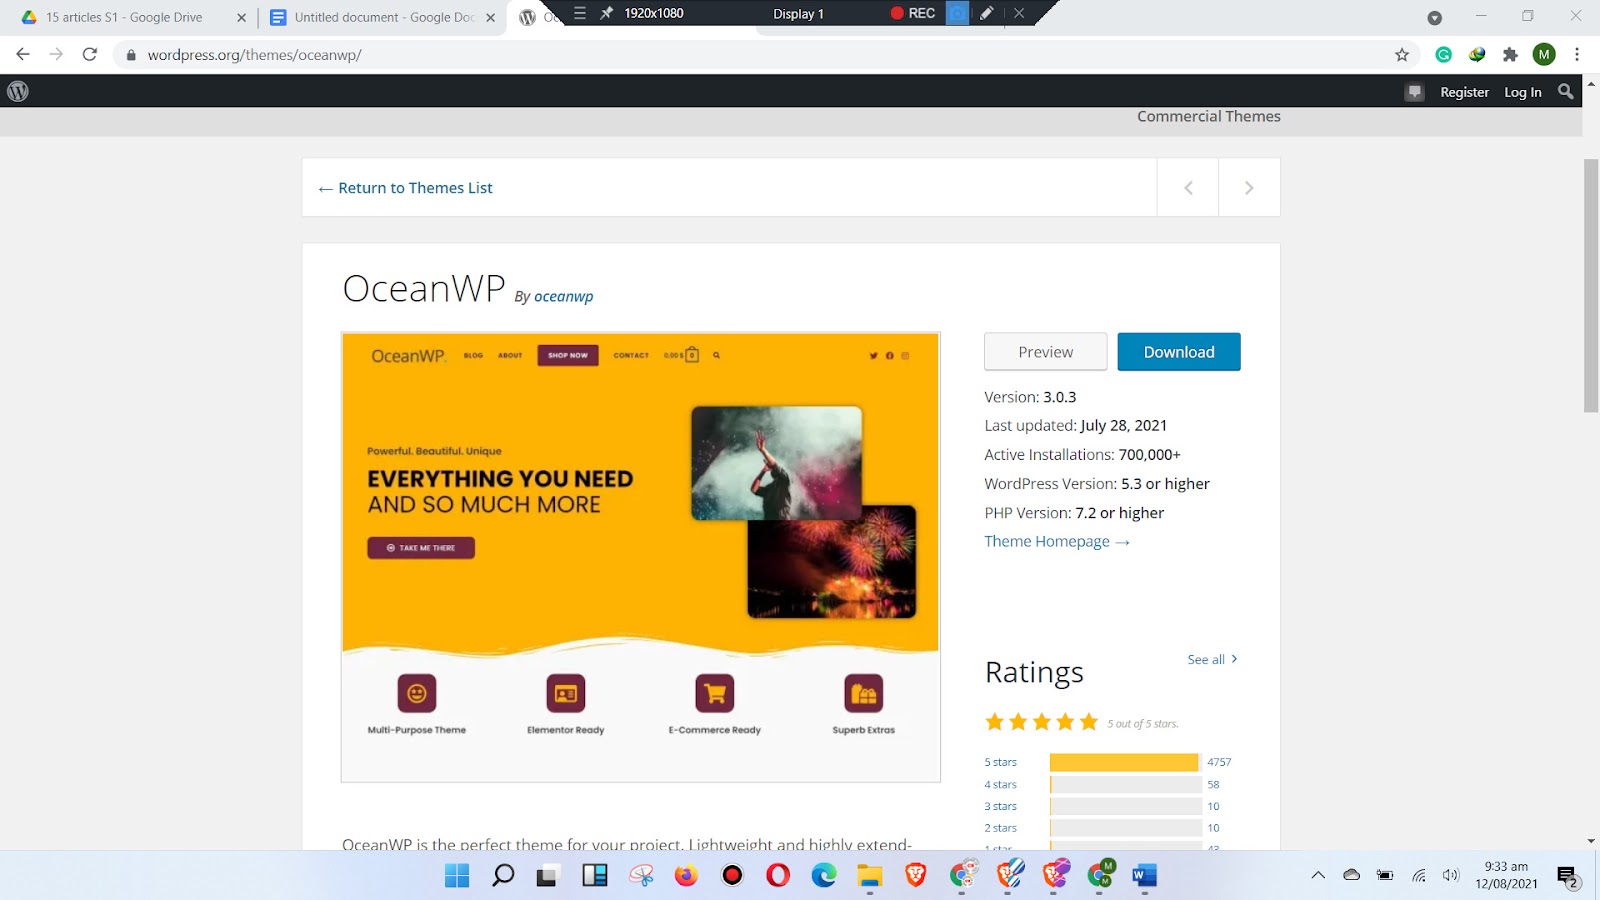This screenshot has height=900, width=1600.
Task: Open the Grammarly extension icon
Action: click(x=1443, y=55)
